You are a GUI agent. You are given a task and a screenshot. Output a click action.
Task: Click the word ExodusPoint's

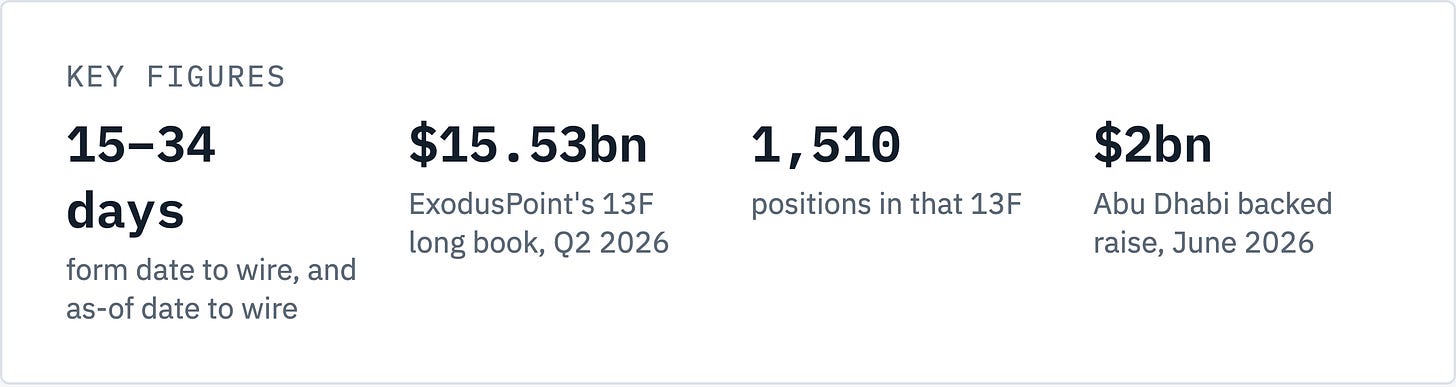[502, 204]
